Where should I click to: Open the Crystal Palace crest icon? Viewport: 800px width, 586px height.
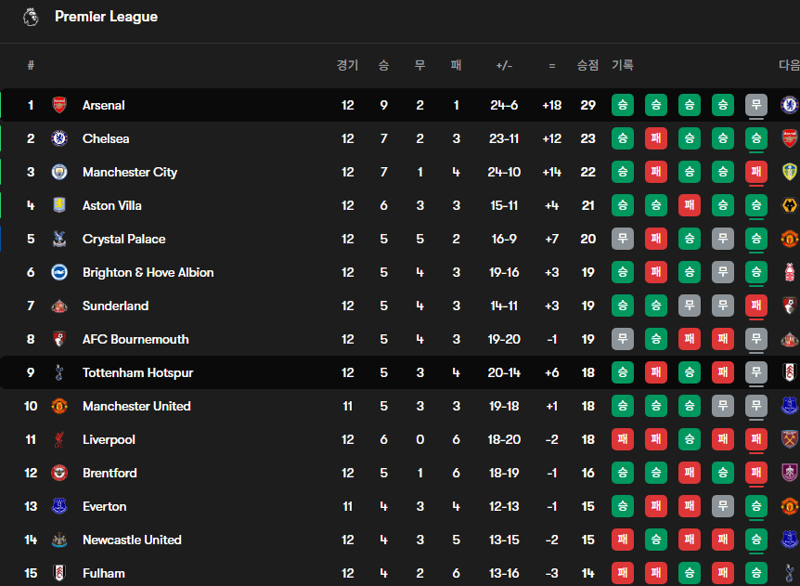(x=59, y=239)
